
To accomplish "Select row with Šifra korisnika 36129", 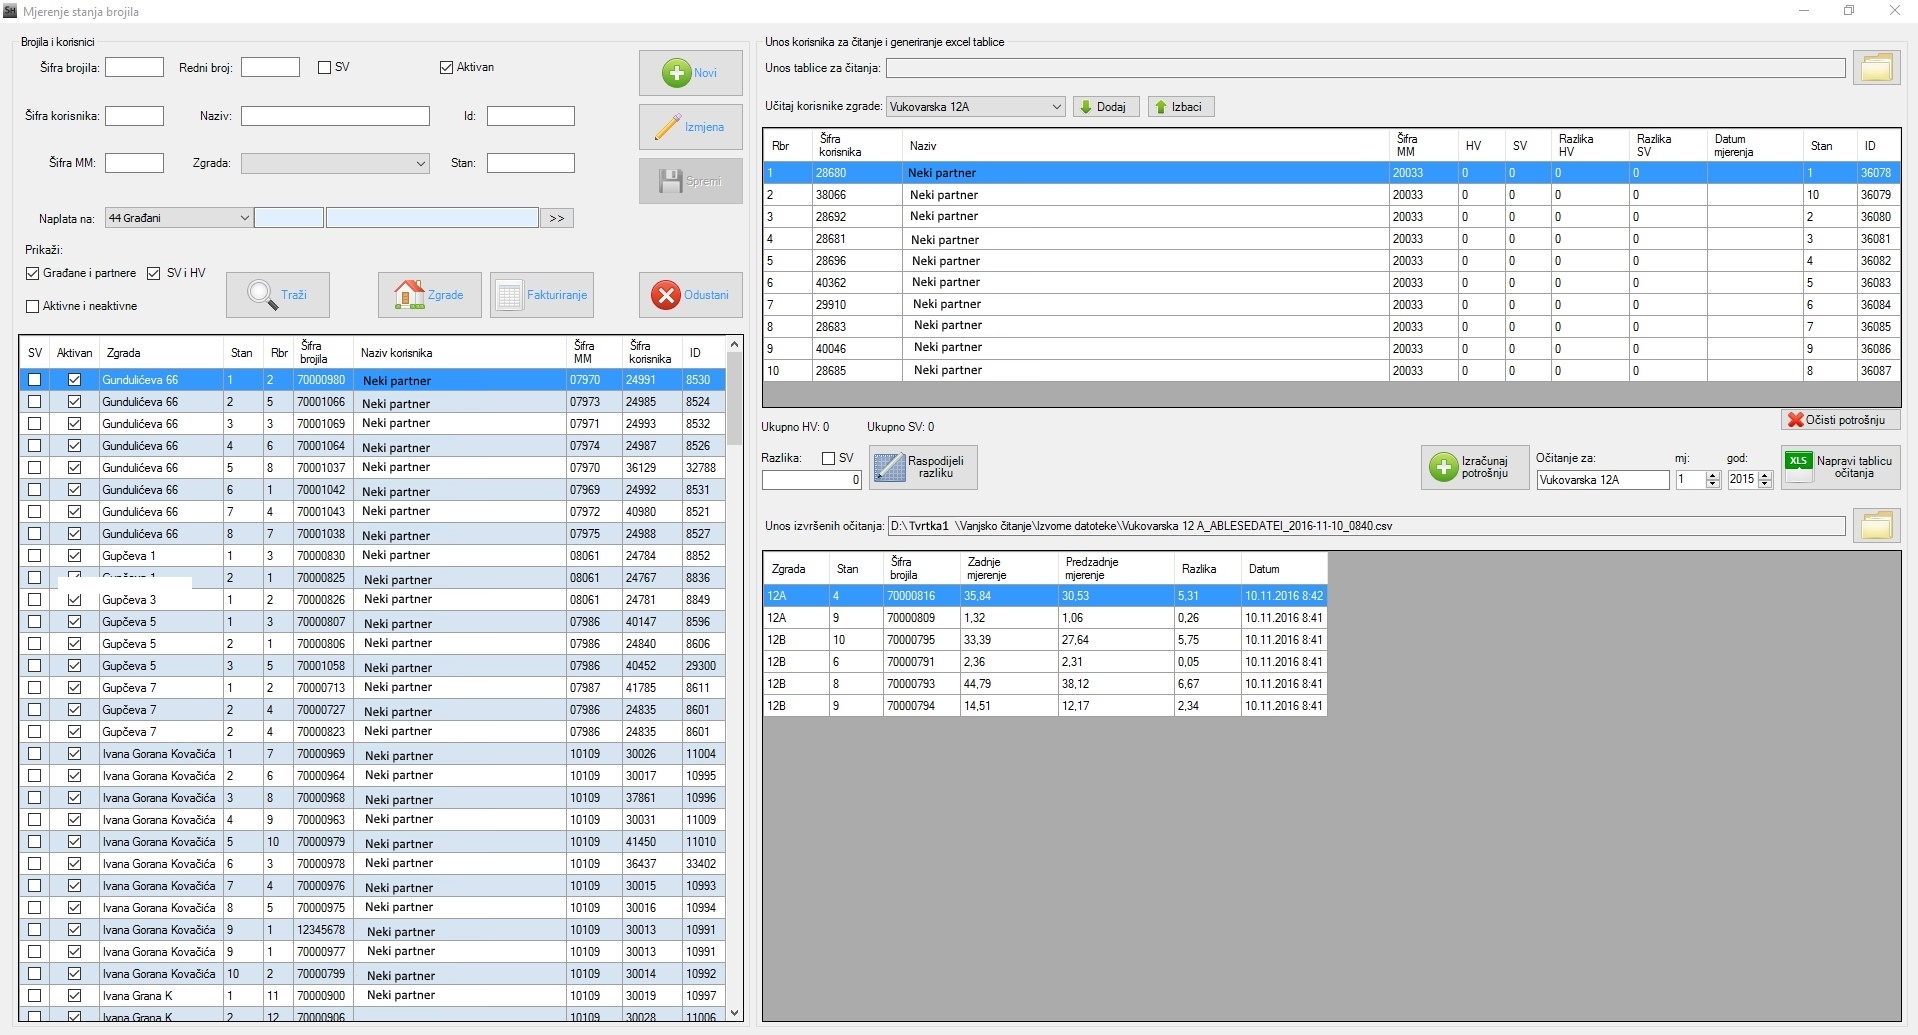I will pyautogui.click(x=373, y=468).
